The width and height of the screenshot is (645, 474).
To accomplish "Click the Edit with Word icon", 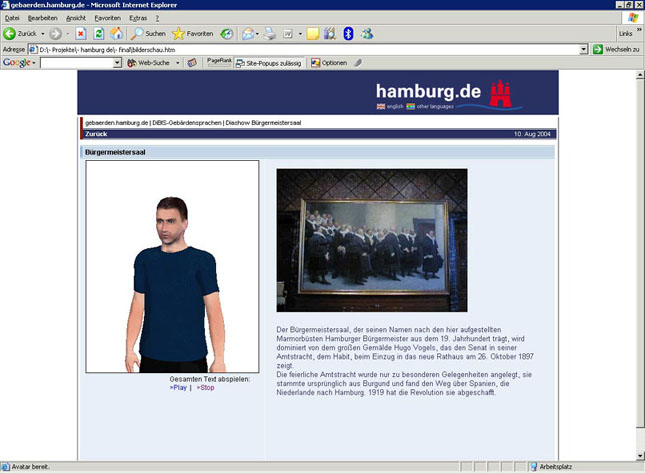I will coord(288,34).
